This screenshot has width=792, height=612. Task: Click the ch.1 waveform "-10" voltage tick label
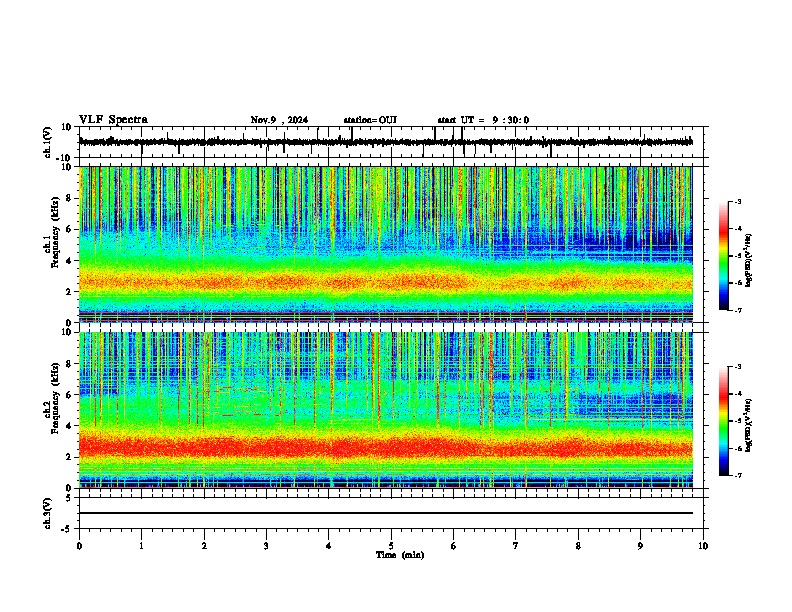[65, 158]
